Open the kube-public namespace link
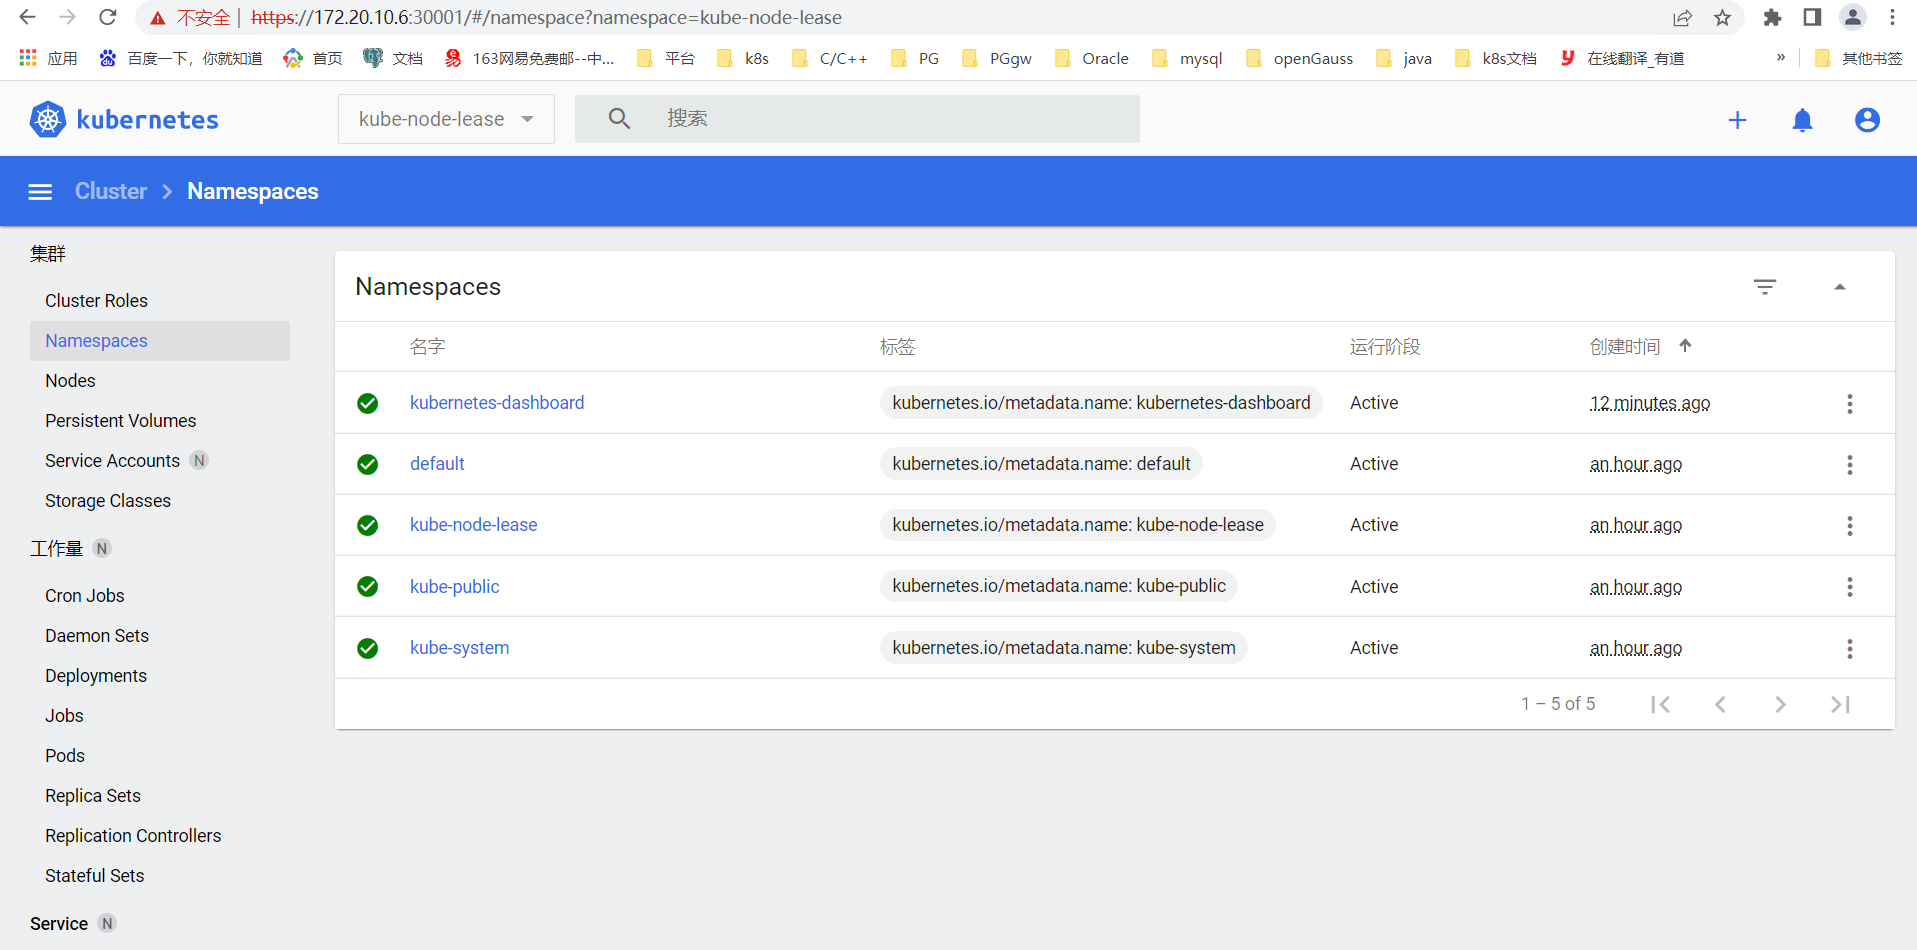The height and width of the screenshot is (950, 1917). point(455,587)
